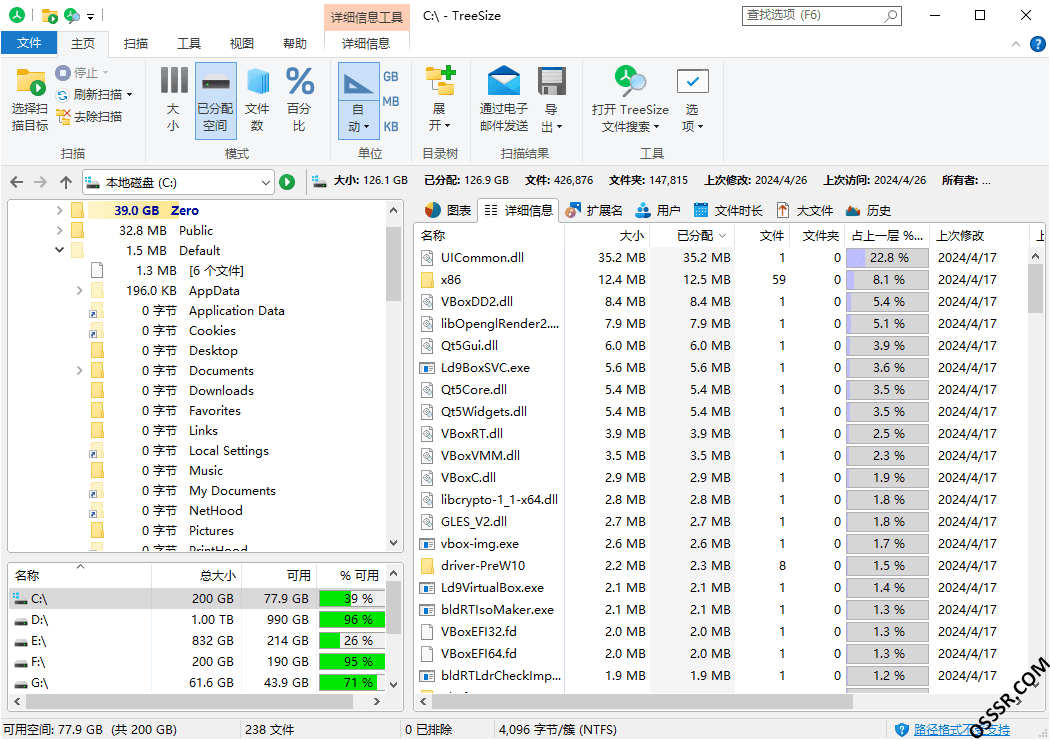This screenshot has width=1050, height=740.
Task: Switch mode to 文件数 file count
Action: (257, 100)
